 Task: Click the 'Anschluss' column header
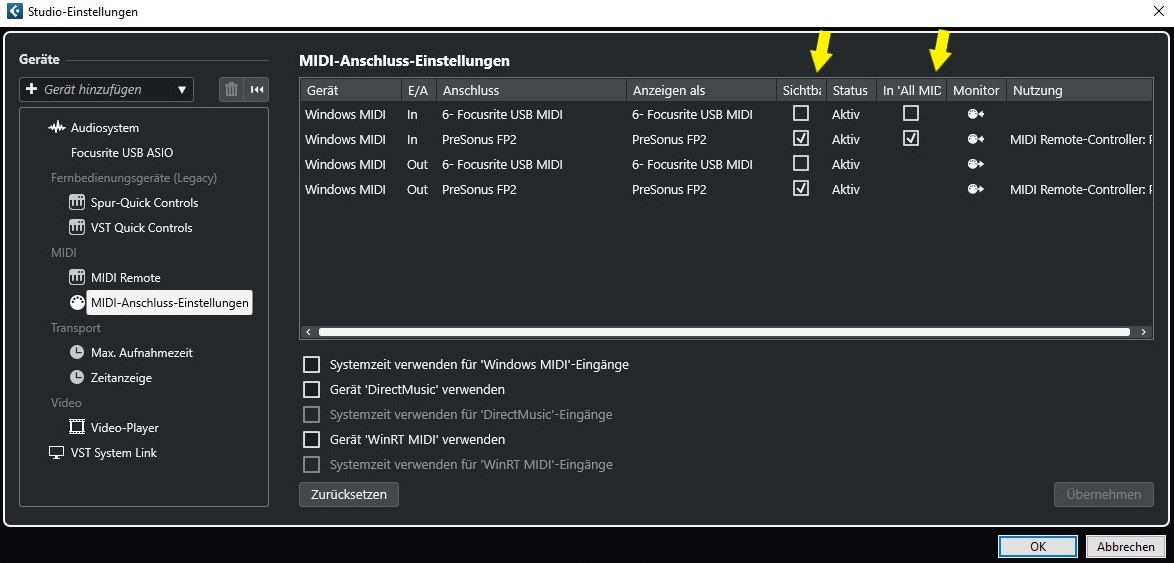[530, 90]
